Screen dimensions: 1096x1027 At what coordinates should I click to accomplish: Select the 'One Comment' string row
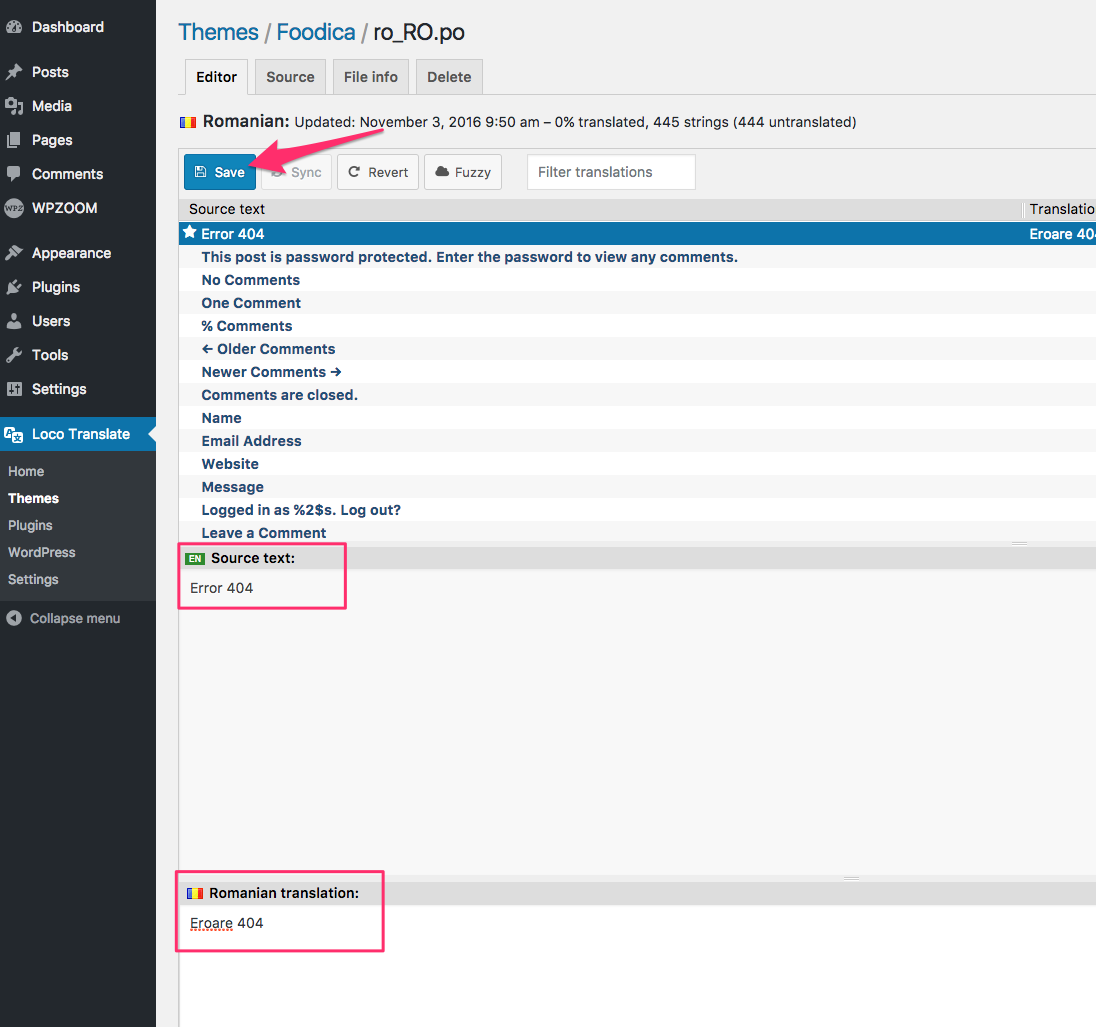[x=637, y=303]
